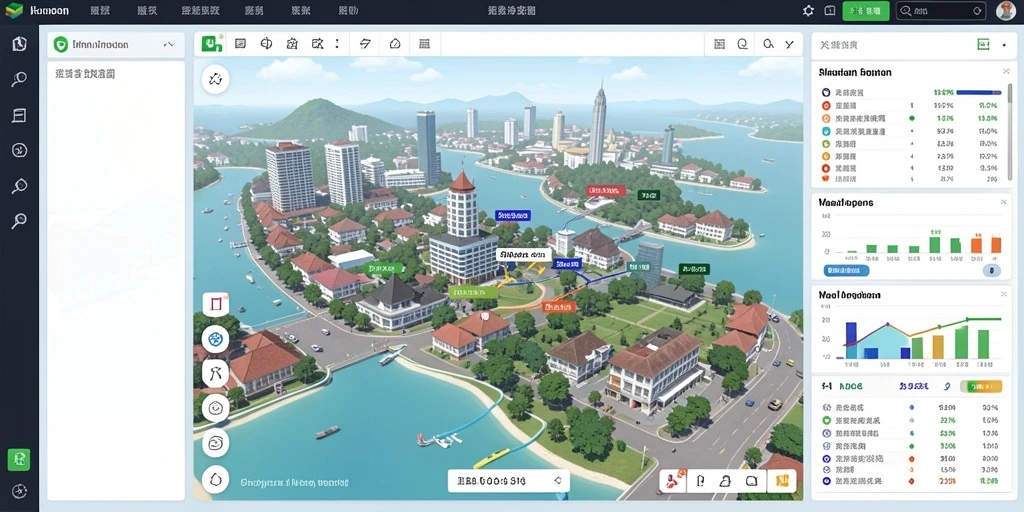Open the second top menu item
Screen dimensions: 1024x512
pyautogui.click(x=147, y=10)
